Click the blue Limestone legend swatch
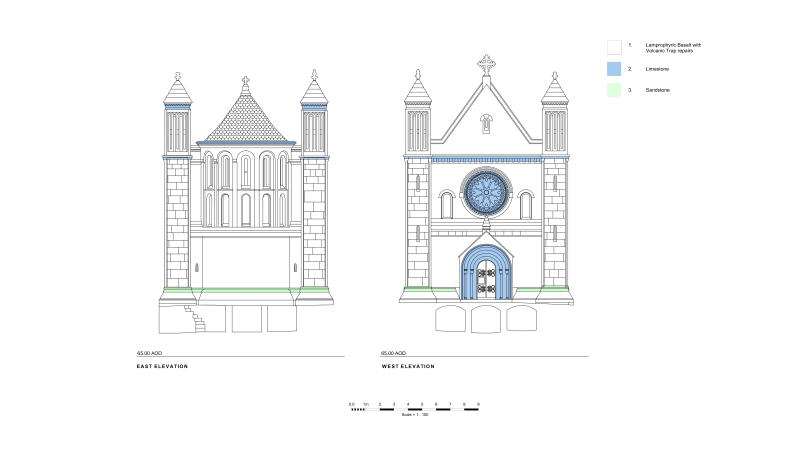Viewport: 800px width, 474px height. [x=614, y=69]
